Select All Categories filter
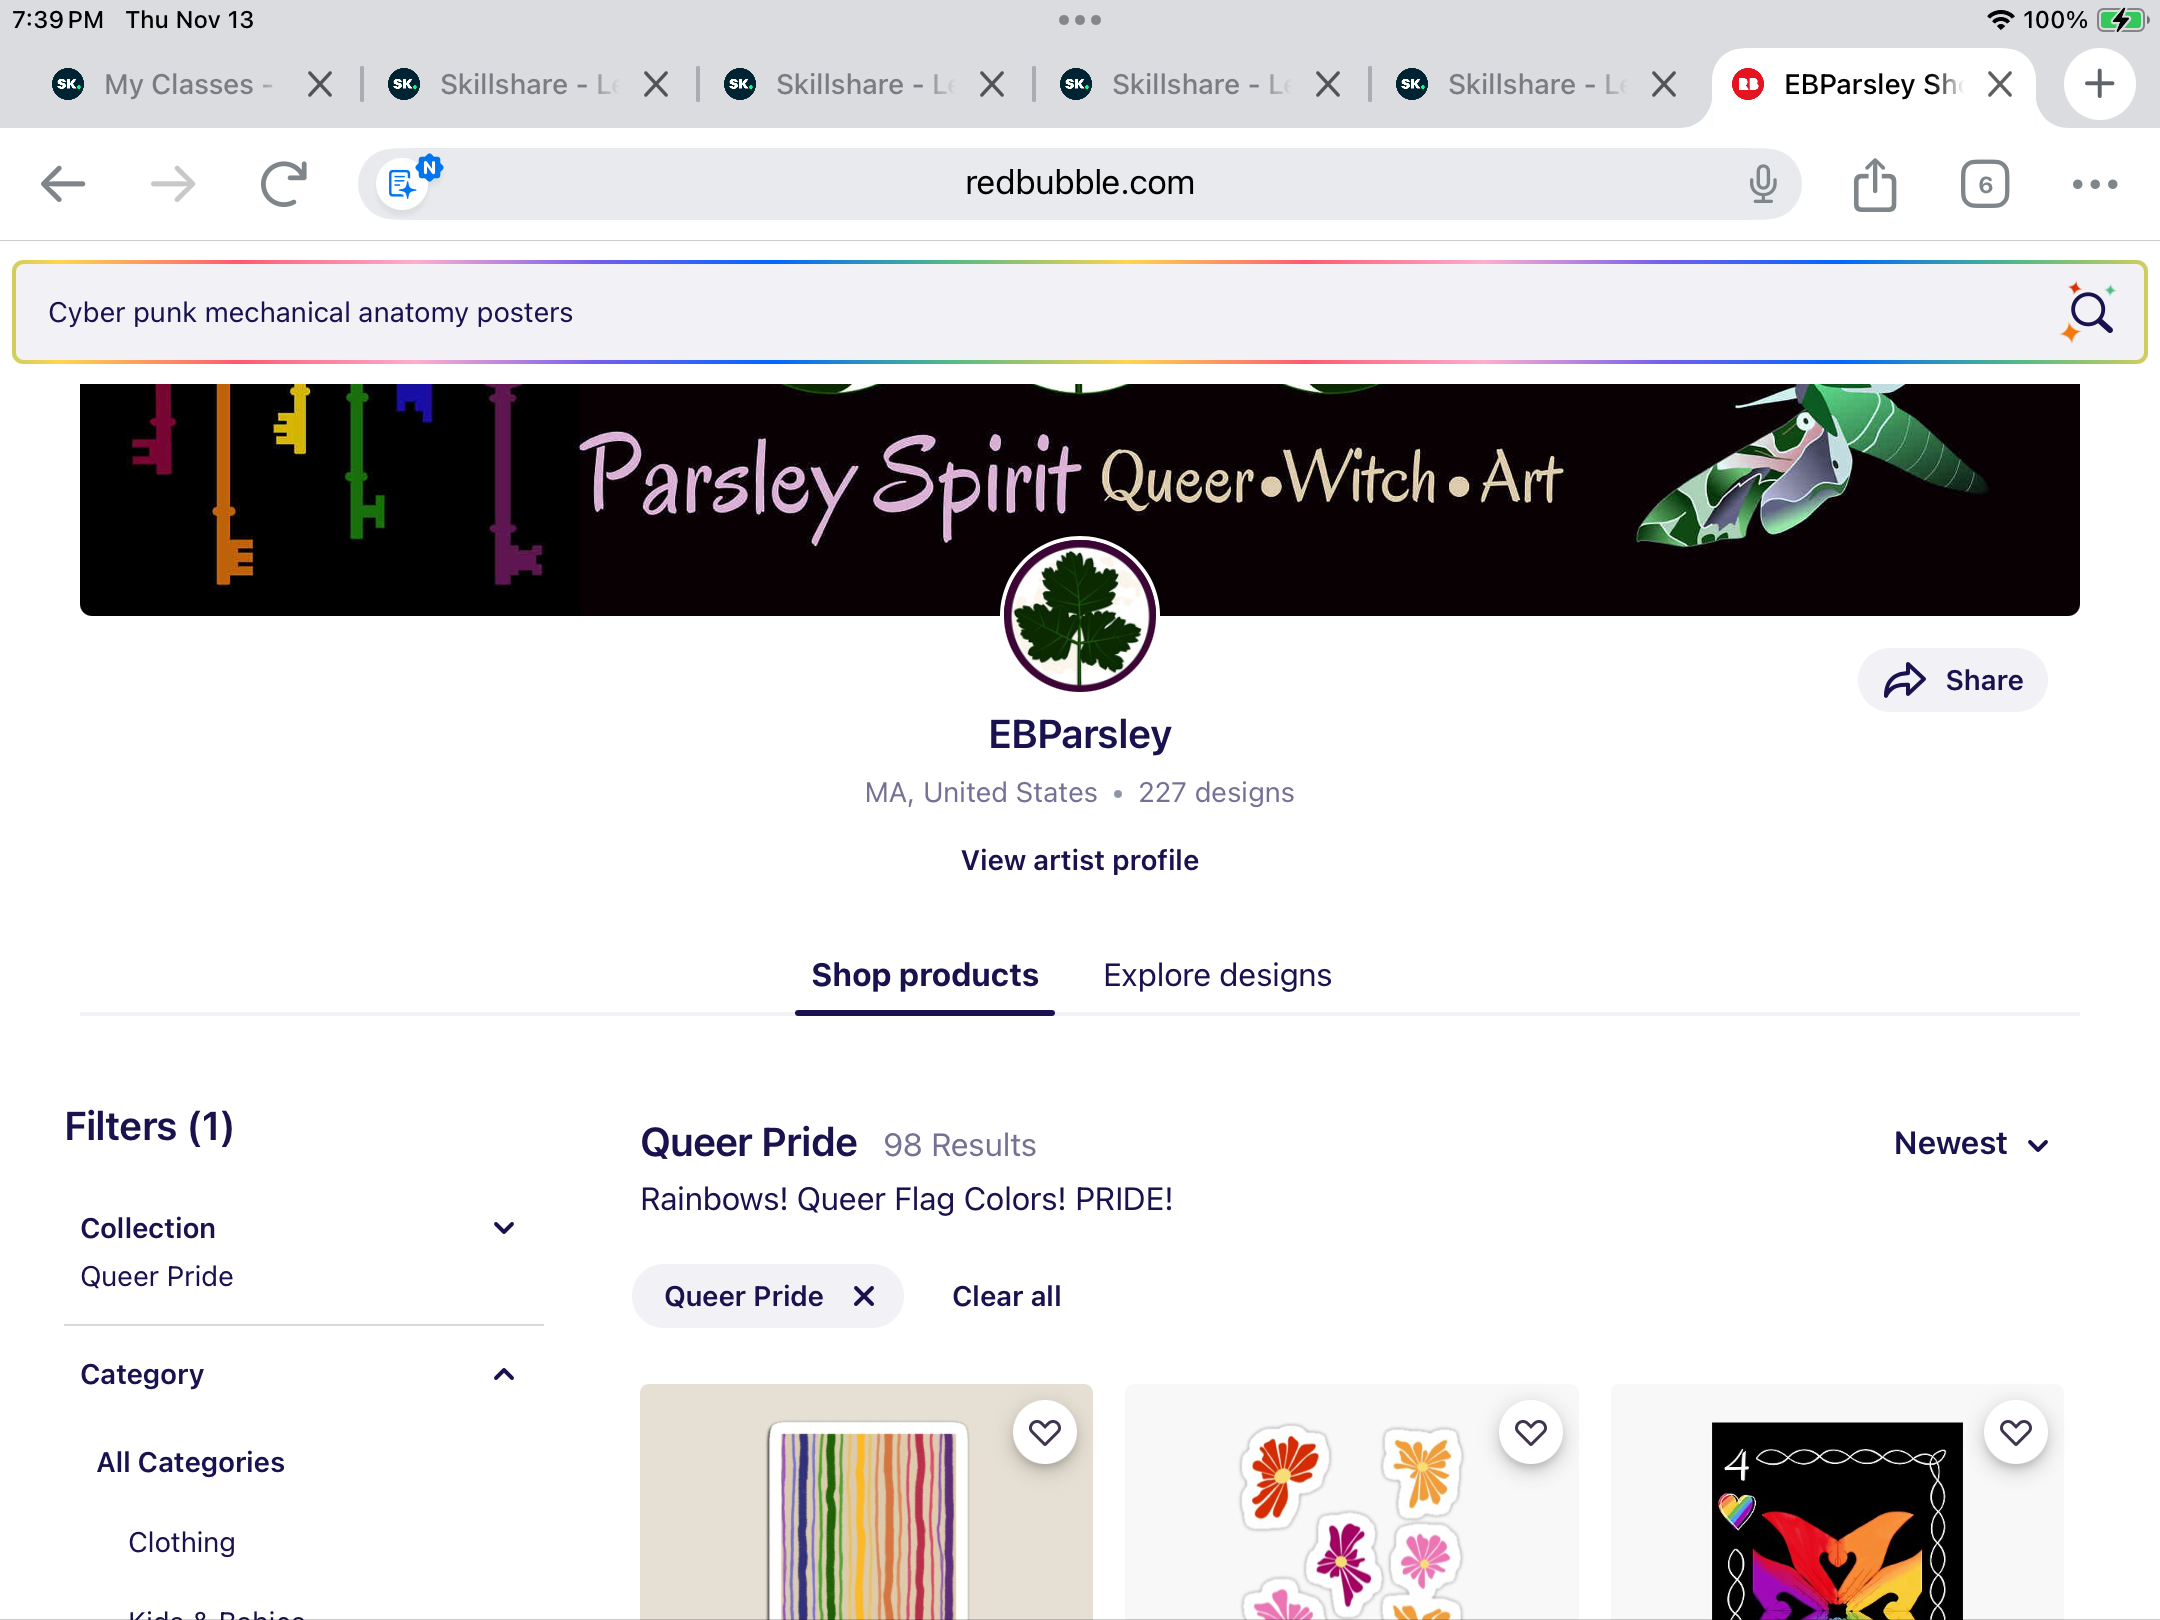 pos(191,1462)
